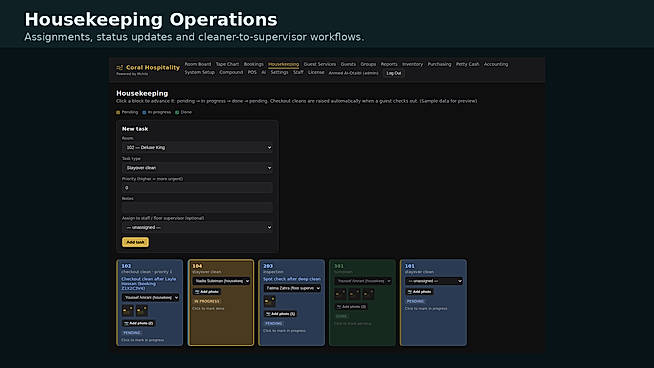Open the Groups tab

[x=368, y=64]
